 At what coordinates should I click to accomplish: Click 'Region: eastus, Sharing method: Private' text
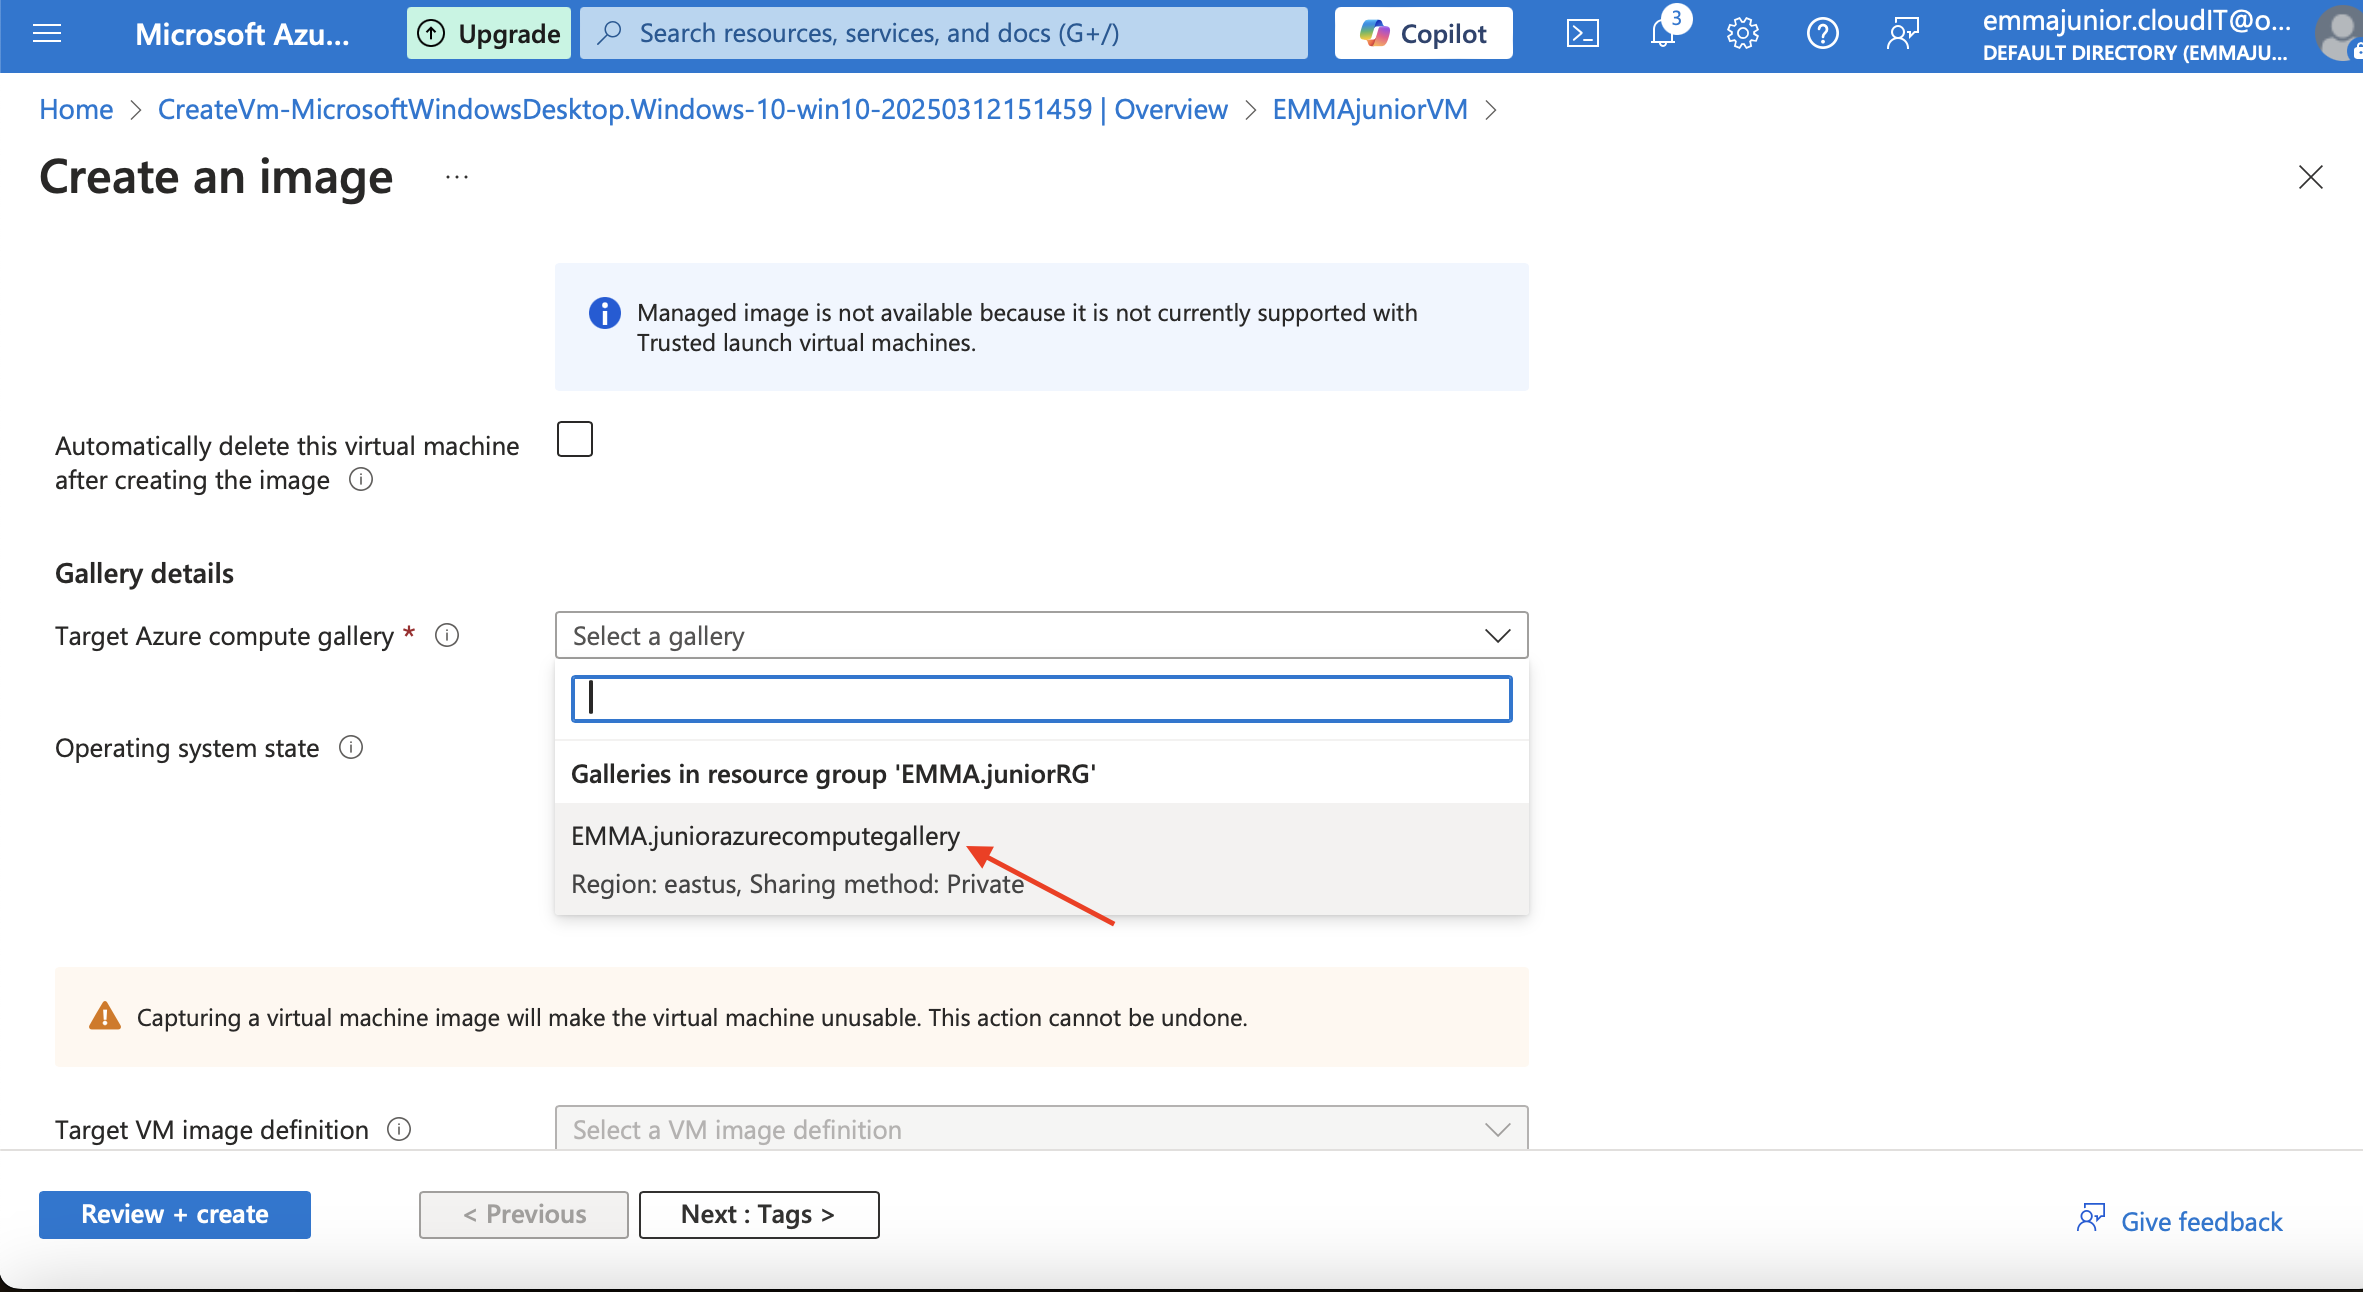(797, 884)
